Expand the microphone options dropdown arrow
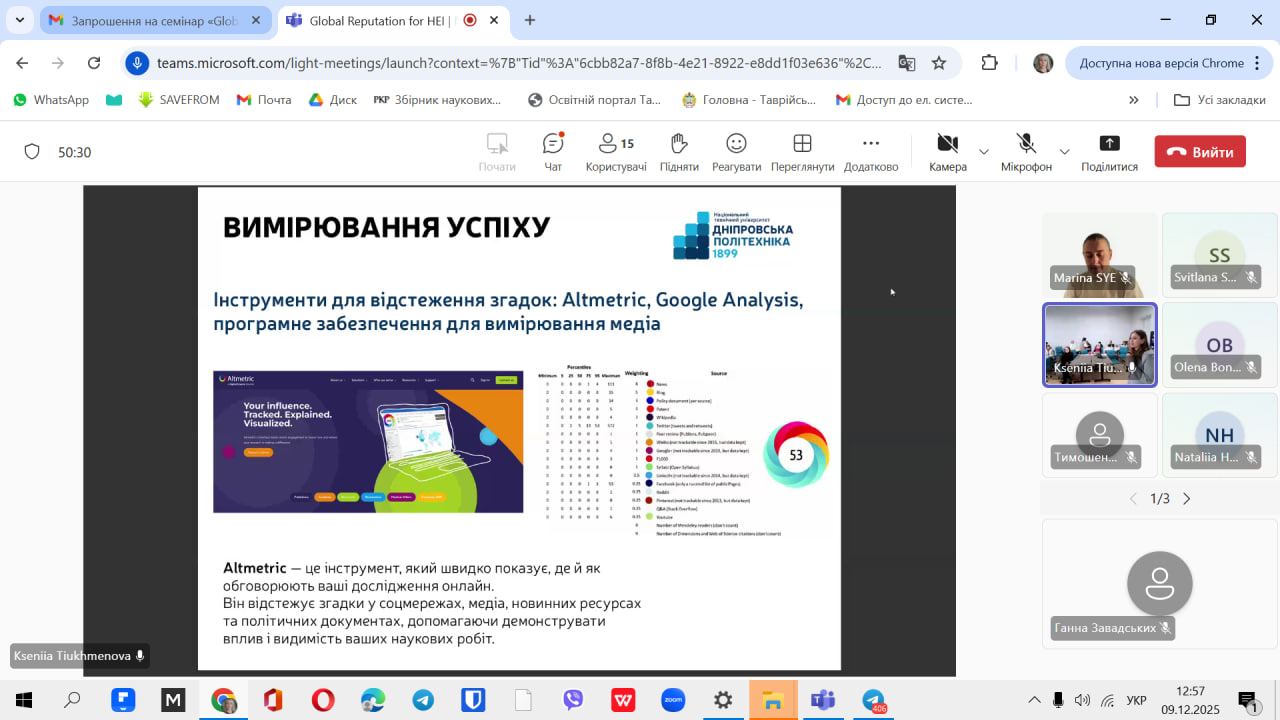Image resolution: width=1280 pixels, height=720 pixels. coord(1064,152)
